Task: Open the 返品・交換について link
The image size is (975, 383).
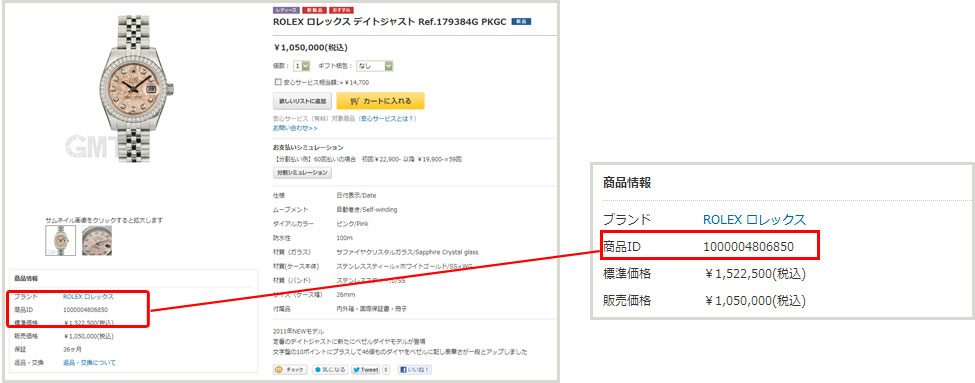Action: pyautogui.click(x=90, y=362)
